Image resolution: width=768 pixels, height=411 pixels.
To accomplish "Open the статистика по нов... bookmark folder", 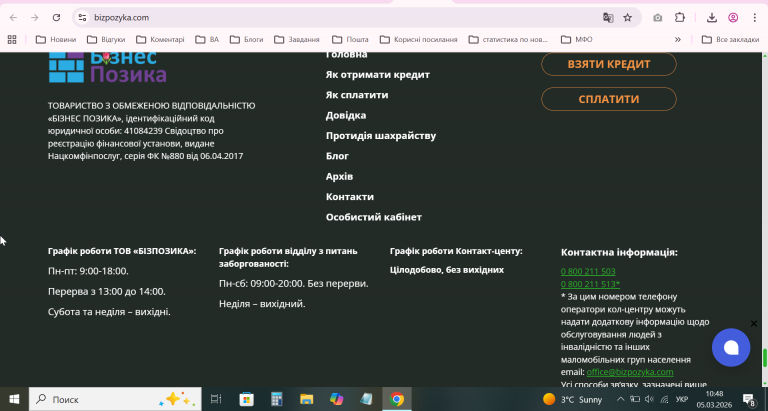I will click(x=508, y=39).
